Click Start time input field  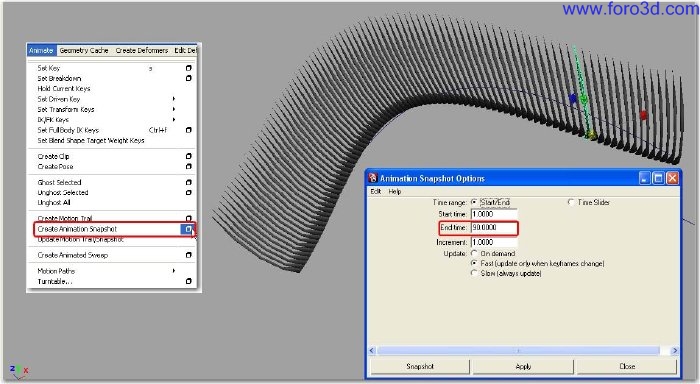pos(494,214)
